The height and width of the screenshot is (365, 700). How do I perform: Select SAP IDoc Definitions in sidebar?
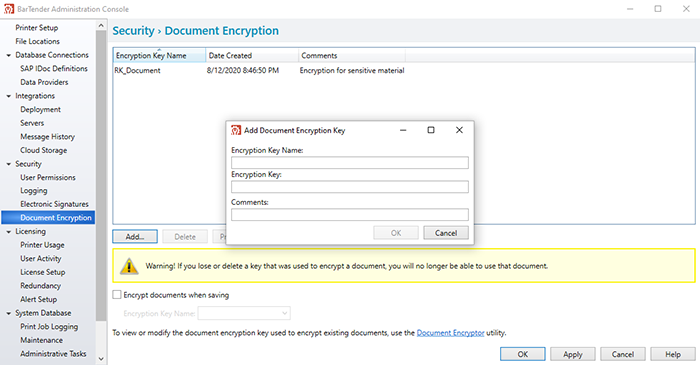54,69
